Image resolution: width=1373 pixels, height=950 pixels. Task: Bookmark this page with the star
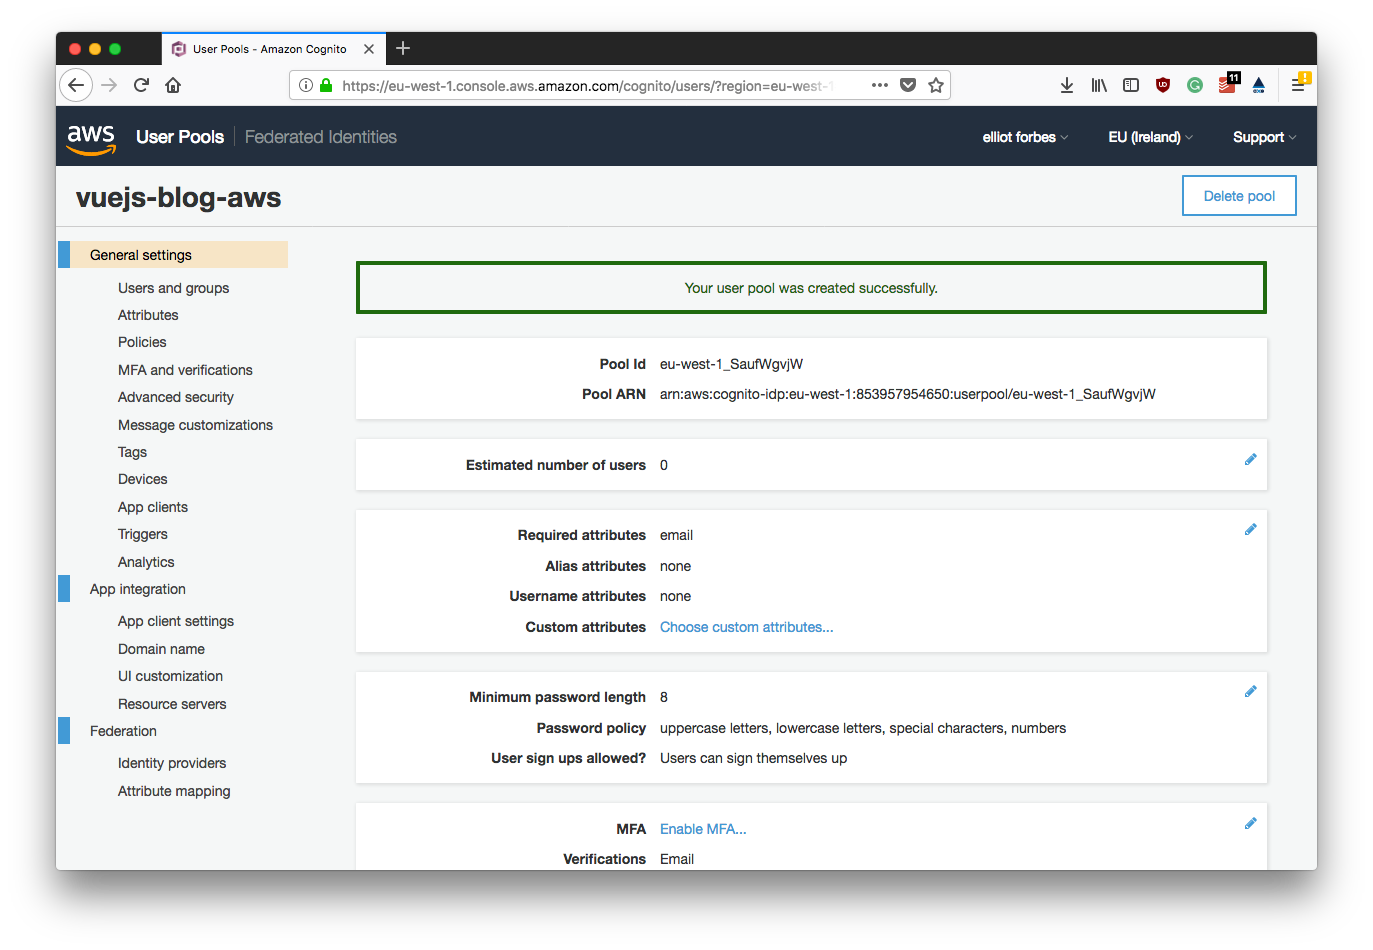pos(936,85)
